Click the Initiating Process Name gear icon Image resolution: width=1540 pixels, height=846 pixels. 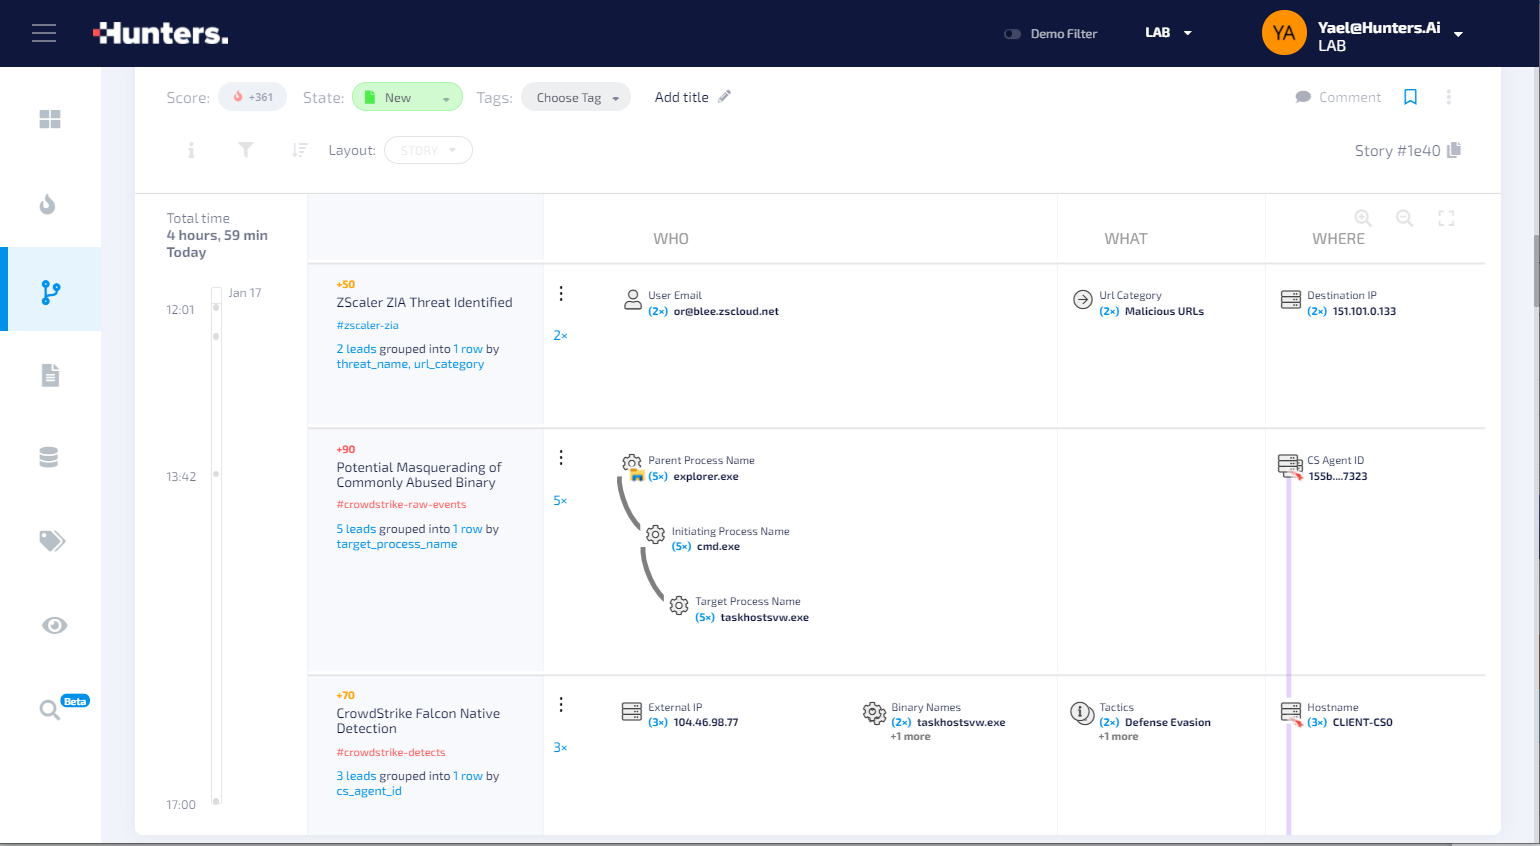(x=655, y=535)
